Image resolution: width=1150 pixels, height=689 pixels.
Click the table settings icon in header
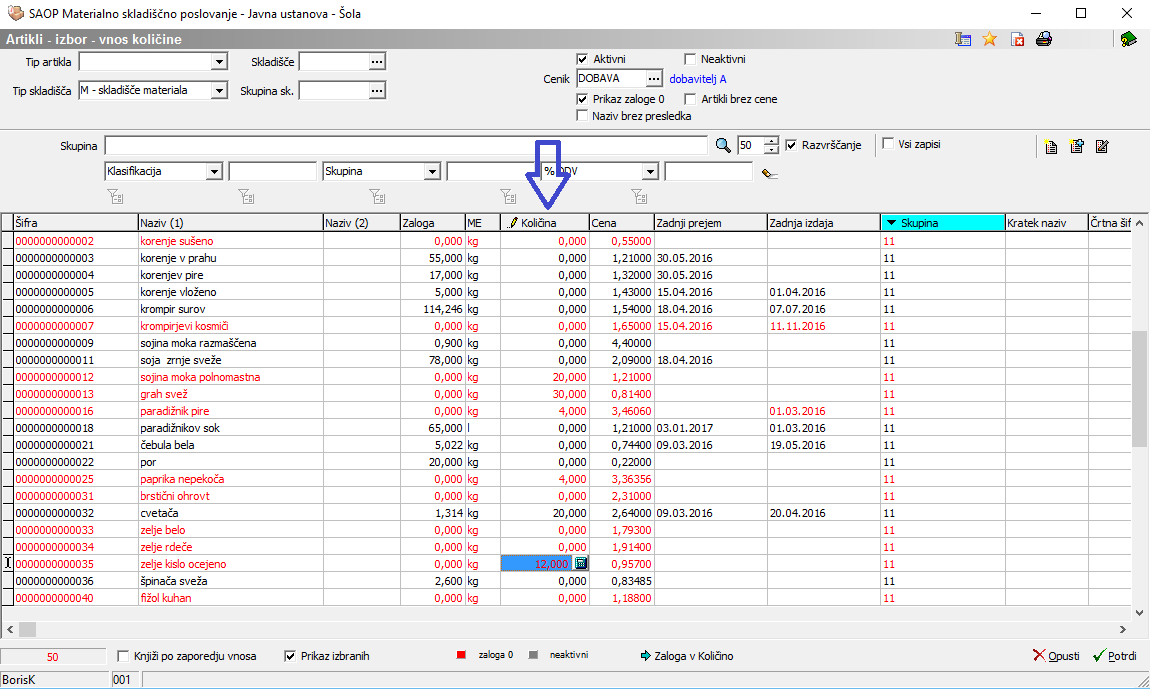(x=963, y=39)
